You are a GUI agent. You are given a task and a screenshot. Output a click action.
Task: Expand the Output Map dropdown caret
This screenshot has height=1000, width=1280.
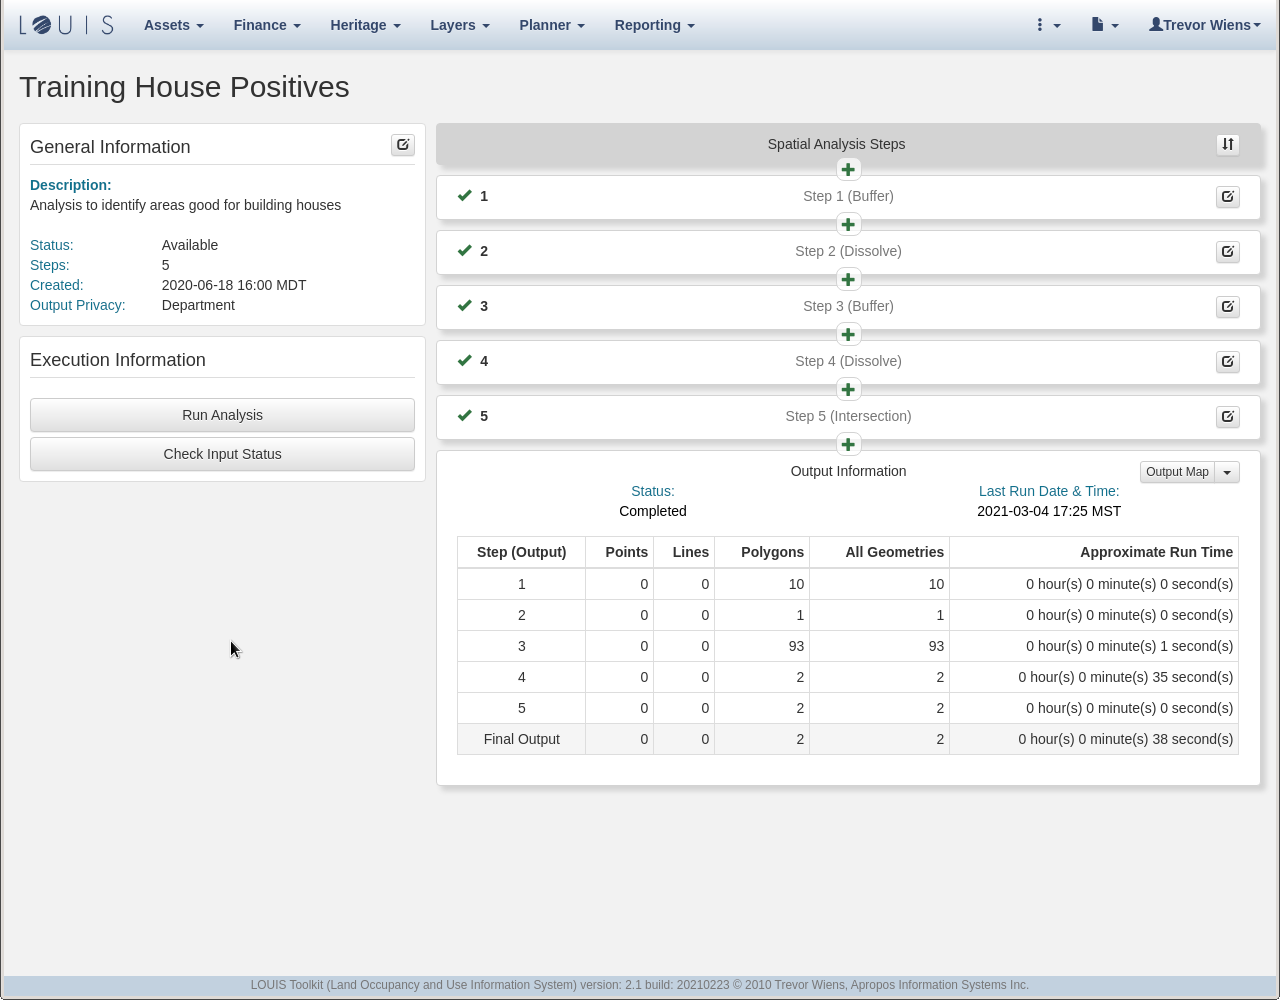pos(1227,472)
